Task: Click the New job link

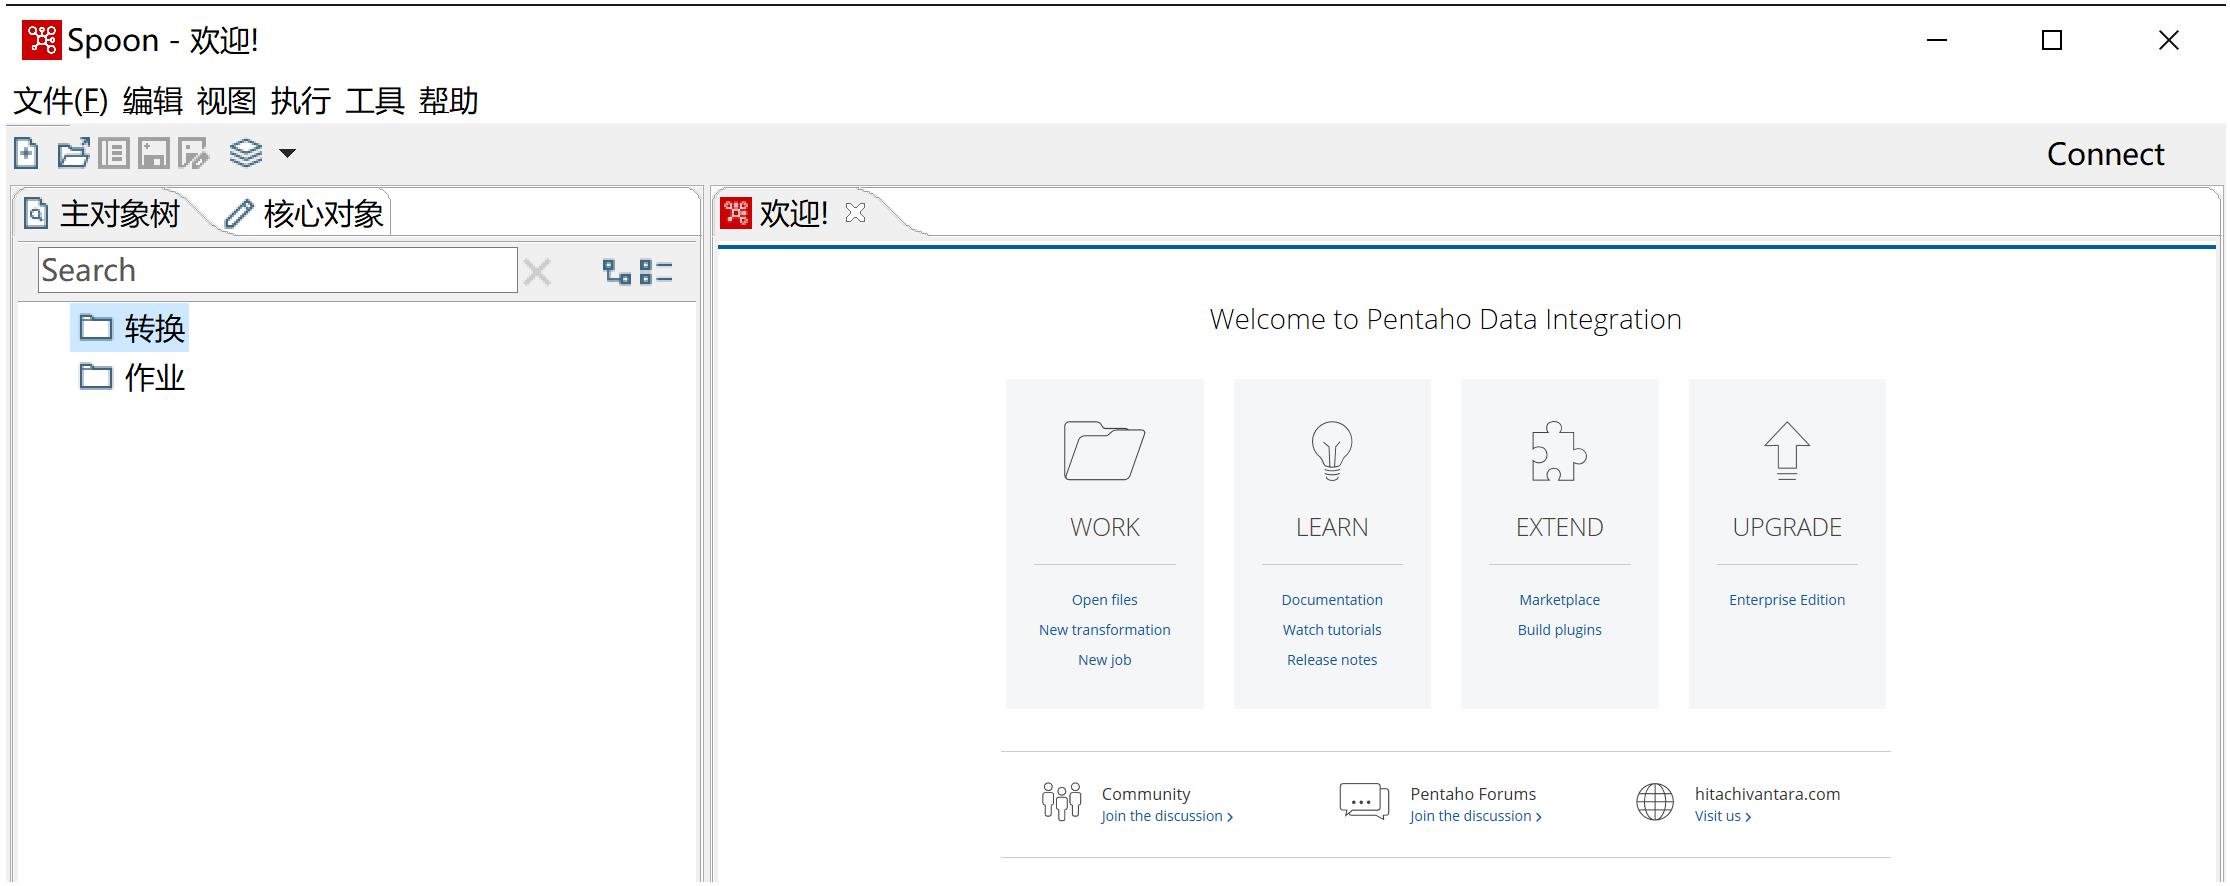Action: click(x=1104, y=660)
